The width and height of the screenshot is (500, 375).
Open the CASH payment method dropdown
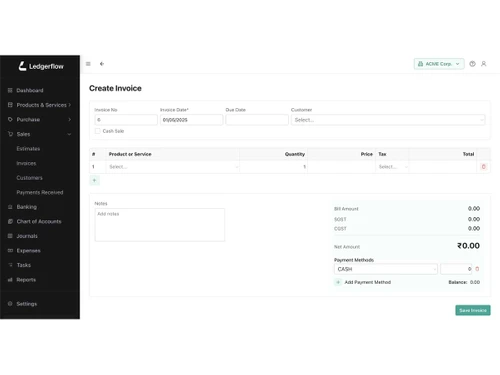point(386,269)
